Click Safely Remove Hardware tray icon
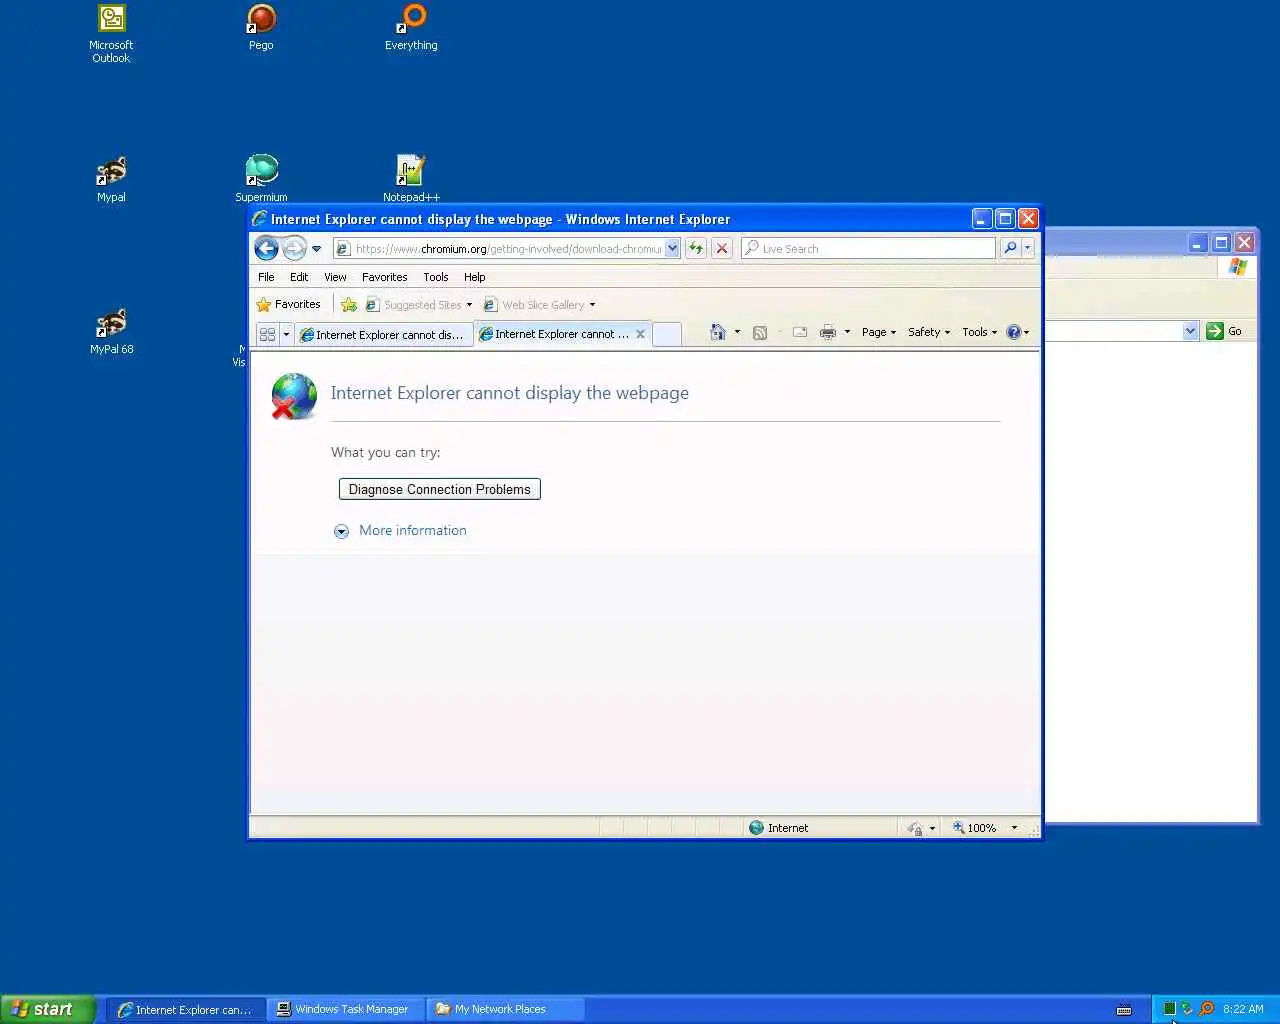 coord(1187,1009)
